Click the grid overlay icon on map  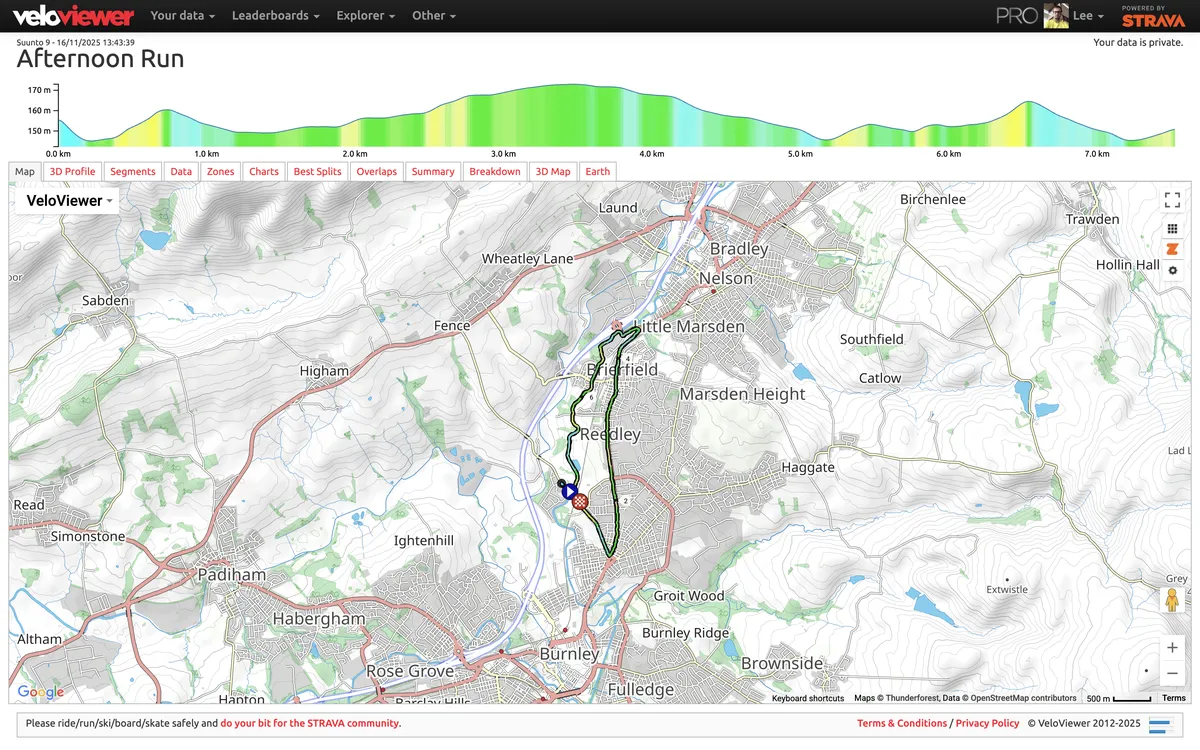(x=1172, y=229)
